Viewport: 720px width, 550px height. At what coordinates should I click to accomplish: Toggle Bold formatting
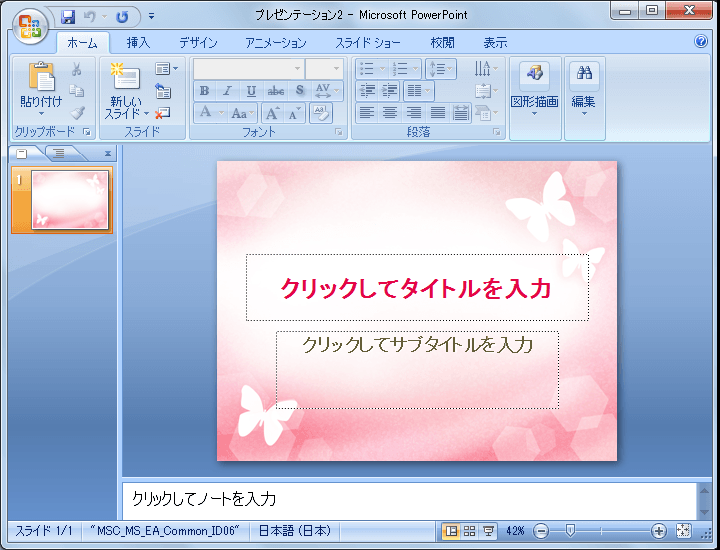tap(205, 91)
